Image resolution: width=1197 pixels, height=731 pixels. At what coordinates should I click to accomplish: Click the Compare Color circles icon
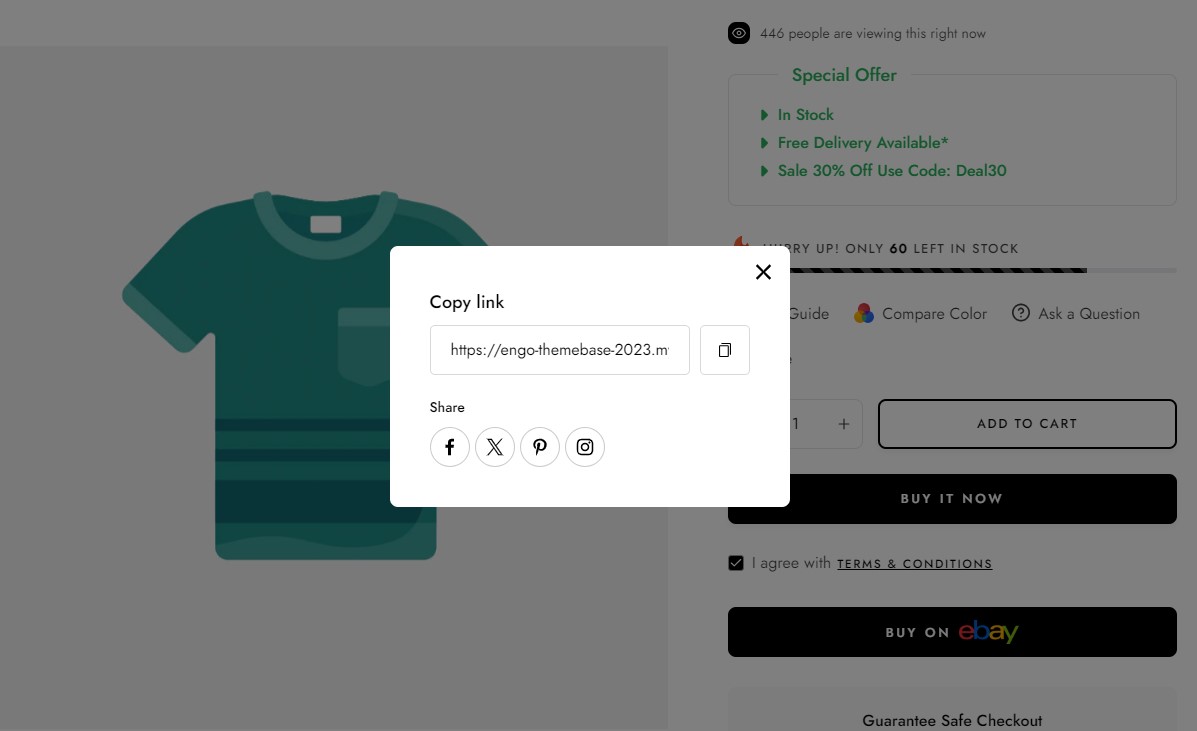[863, 313]
